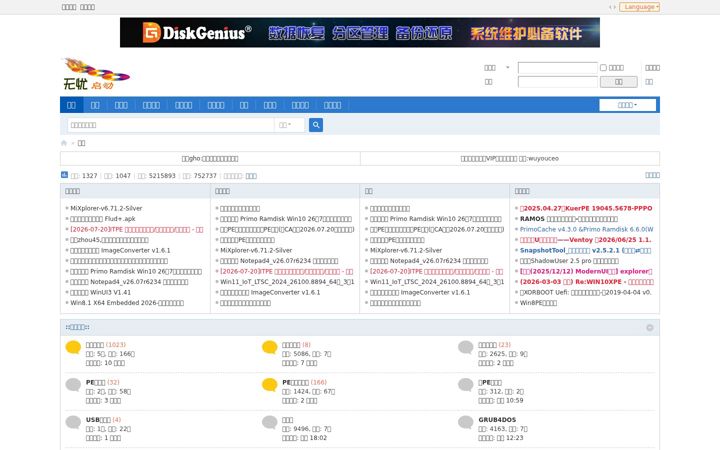Open the thread mentioning zhou45
Viewport: 720px width, 450px height.
pos(109,240)
